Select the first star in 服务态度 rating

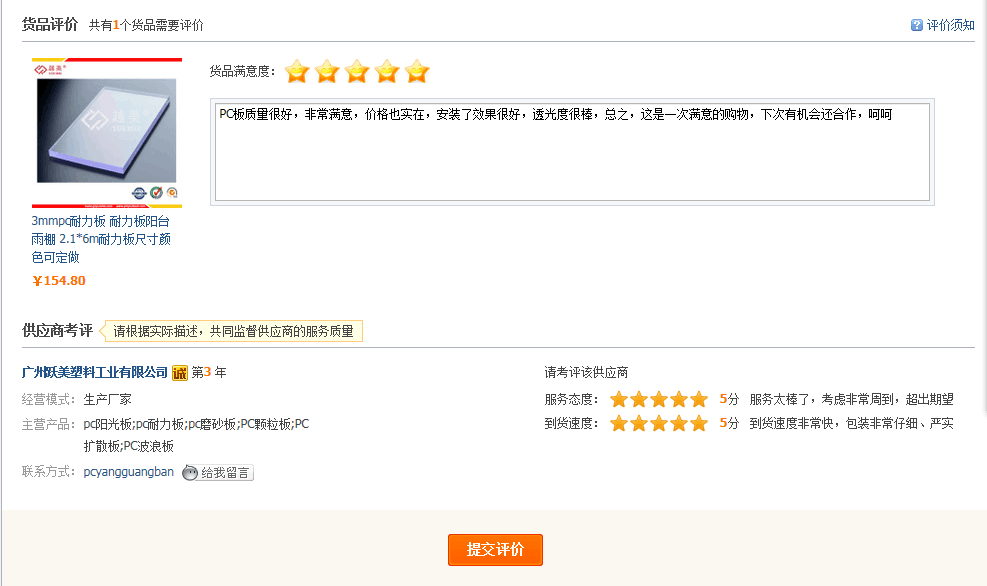[x=620, y=398]
